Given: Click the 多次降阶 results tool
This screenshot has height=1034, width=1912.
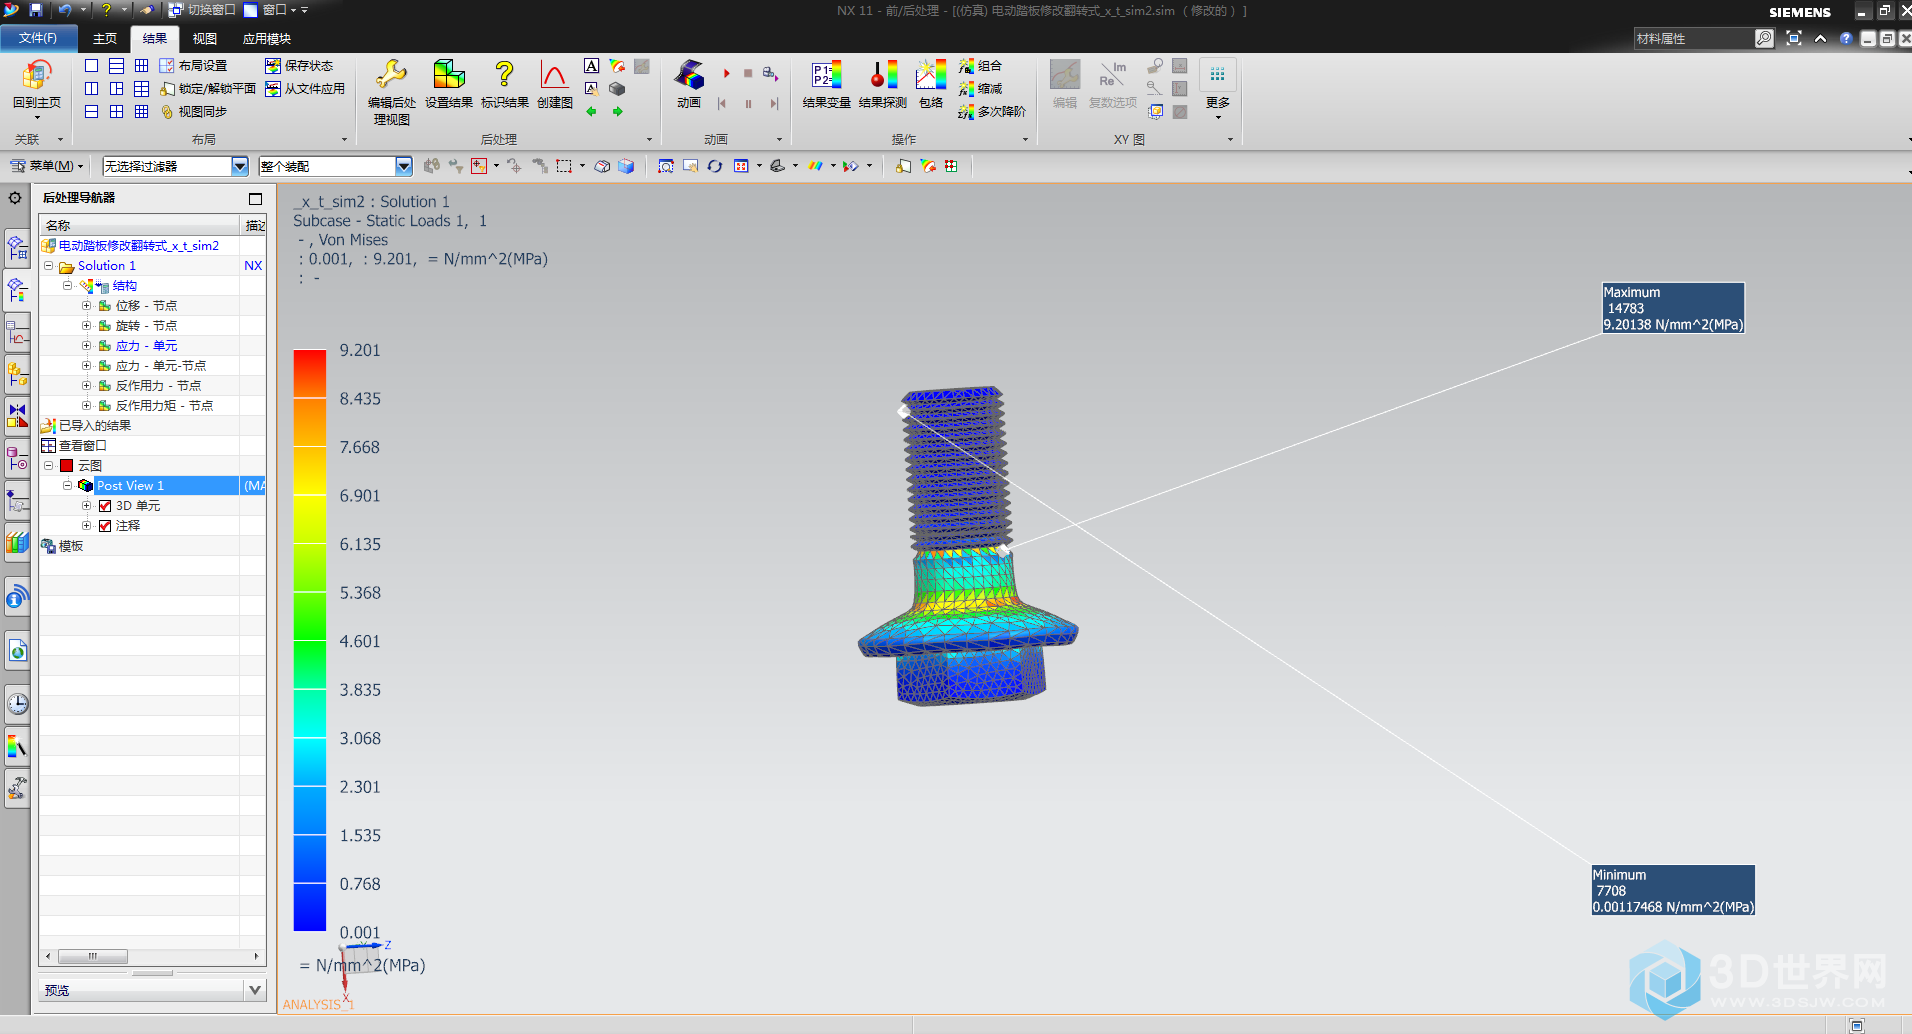Looking at the screenshot, I should coord(992,112).
